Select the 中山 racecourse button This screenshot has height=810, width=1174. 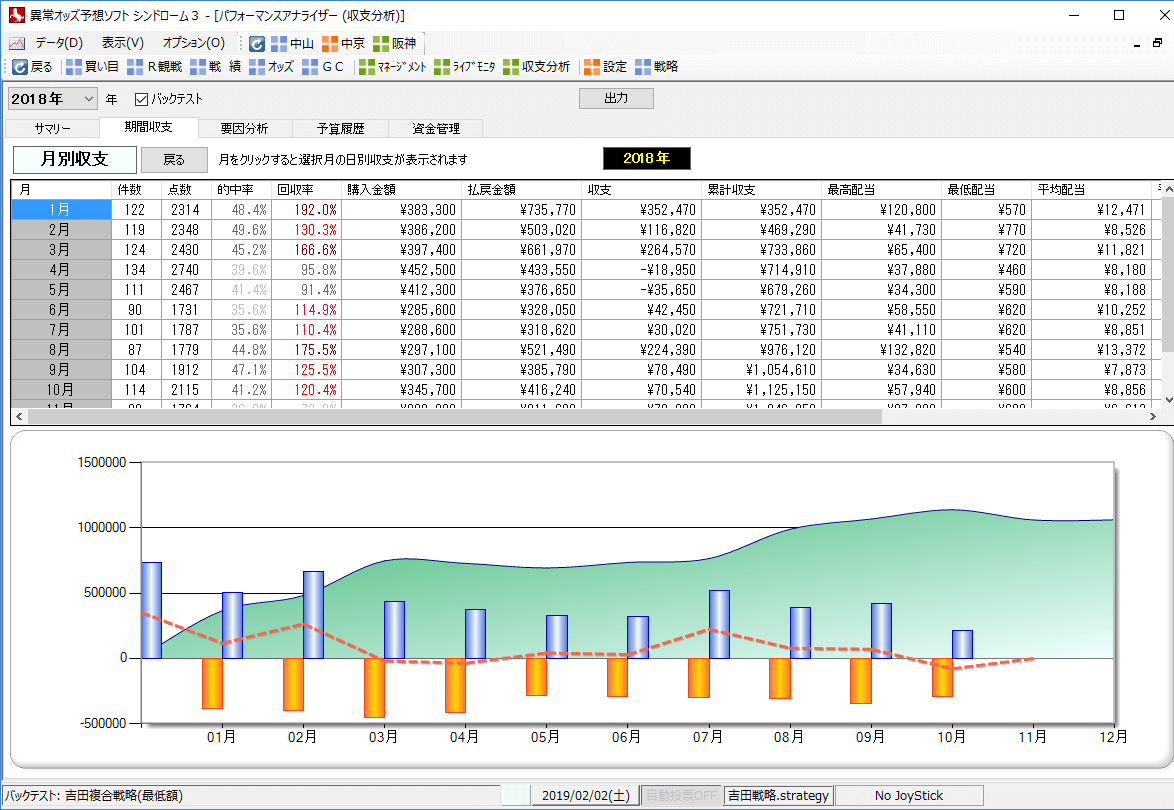(x=293, y=44)
